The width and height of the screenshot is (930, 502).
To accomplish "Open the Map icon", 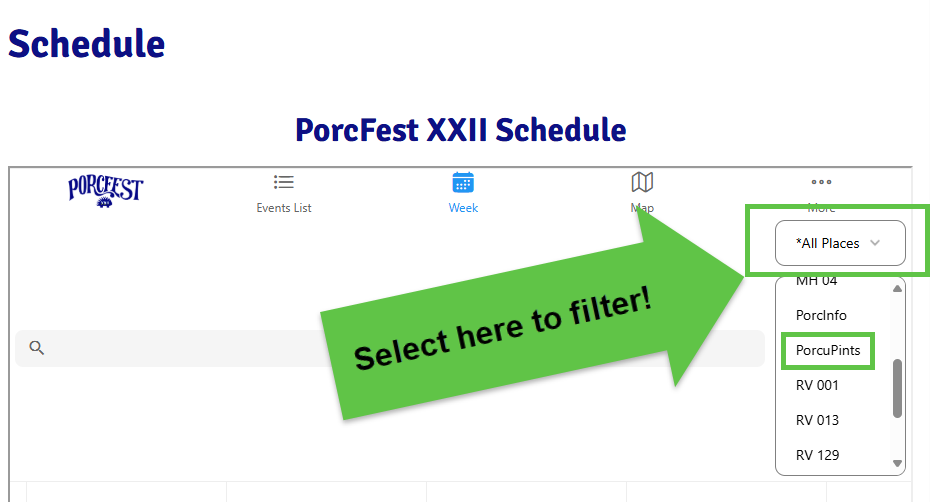I will pyautogui.click(x=642, y=182).
